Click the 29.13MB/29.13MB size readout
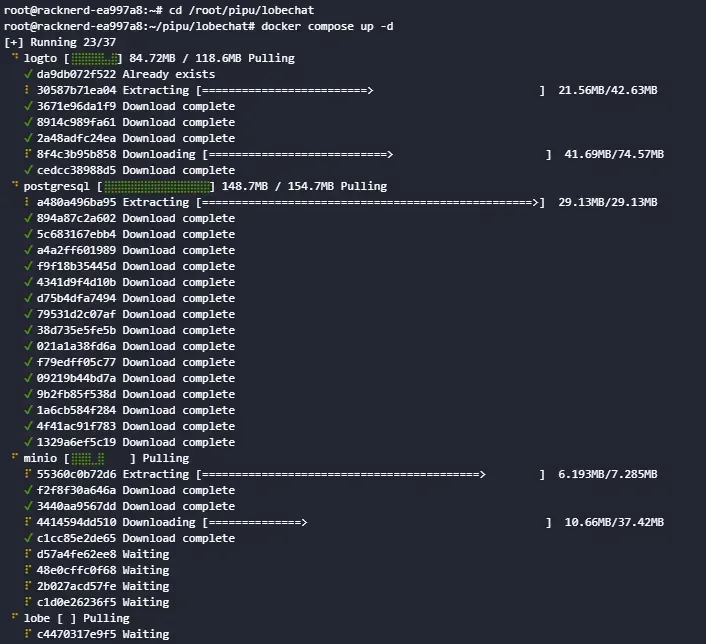The image size is (706, 644). click(608, 202)
